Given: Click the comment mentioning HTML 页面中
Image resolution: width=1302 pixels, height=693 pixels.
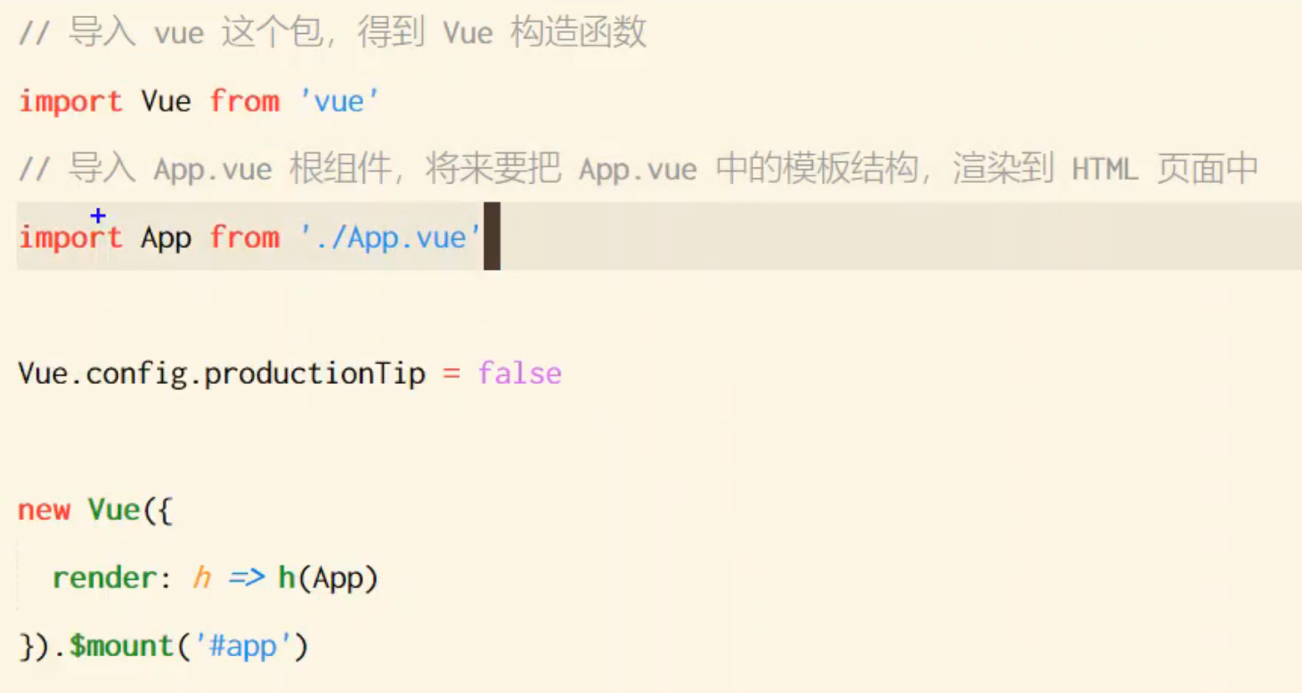Looking at the screenshot, I should [638, 169].
